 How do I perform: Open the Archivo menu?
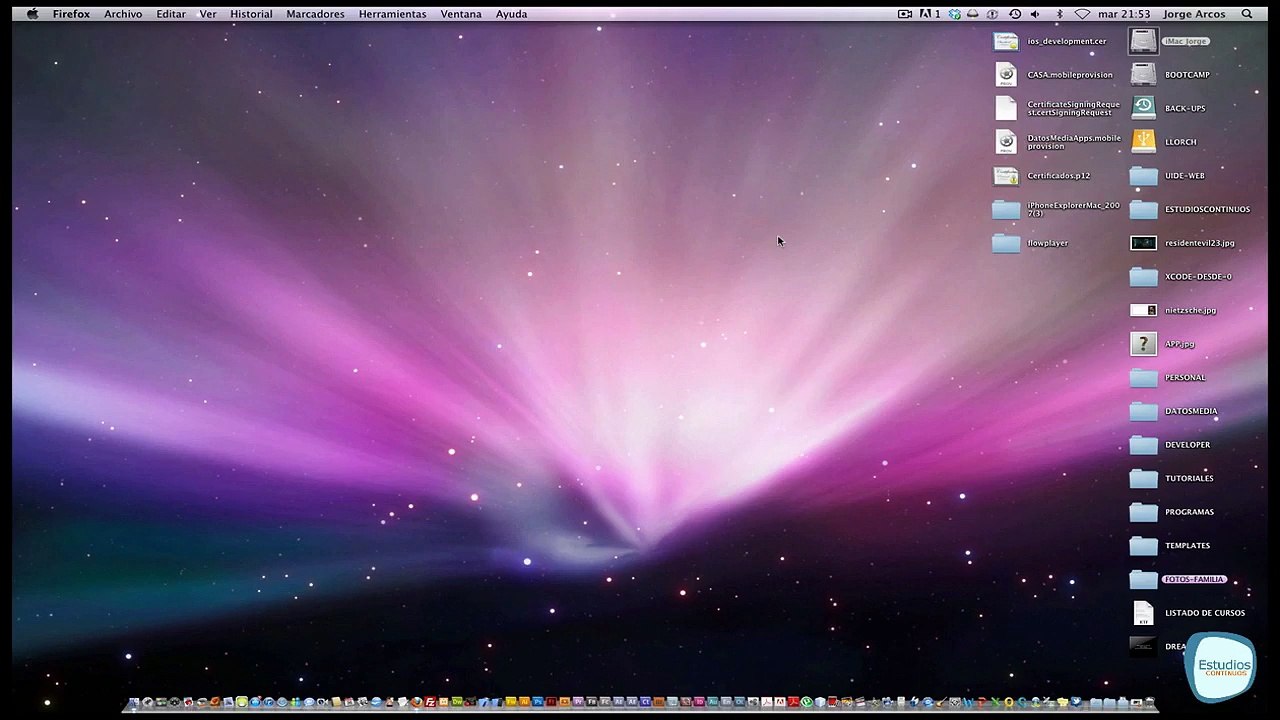(x=123, y=14)
